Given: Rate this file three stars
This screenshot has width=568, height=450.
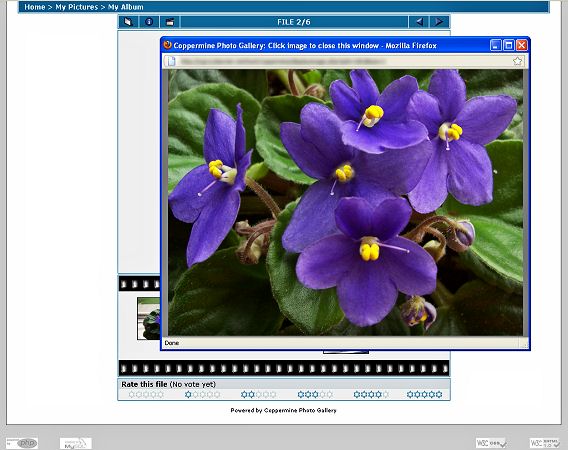Looking at the screenshot, I should [315, 394].
